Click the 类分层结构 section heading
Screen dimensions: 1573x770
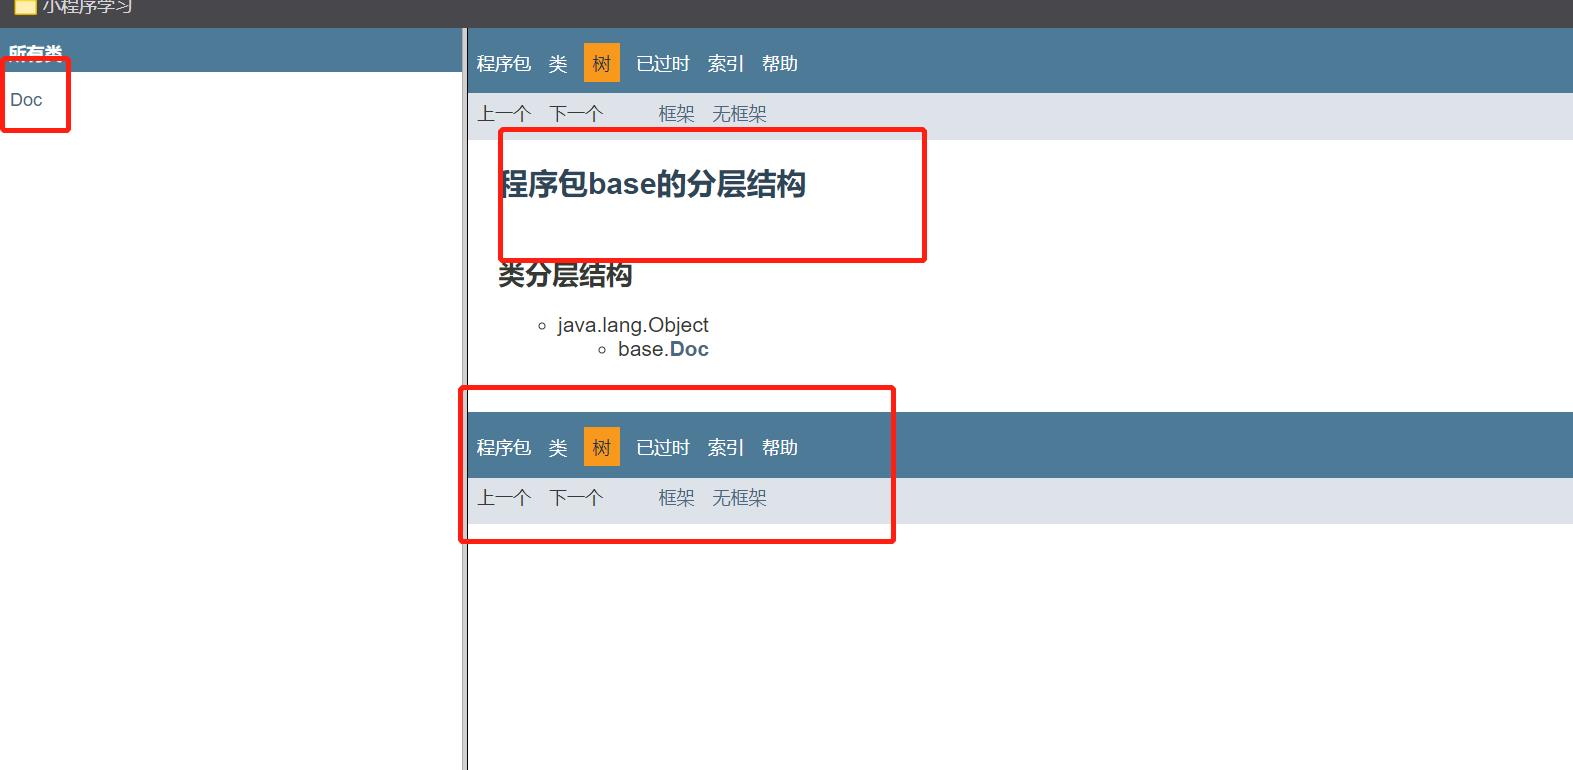click(x=565, y=275)
